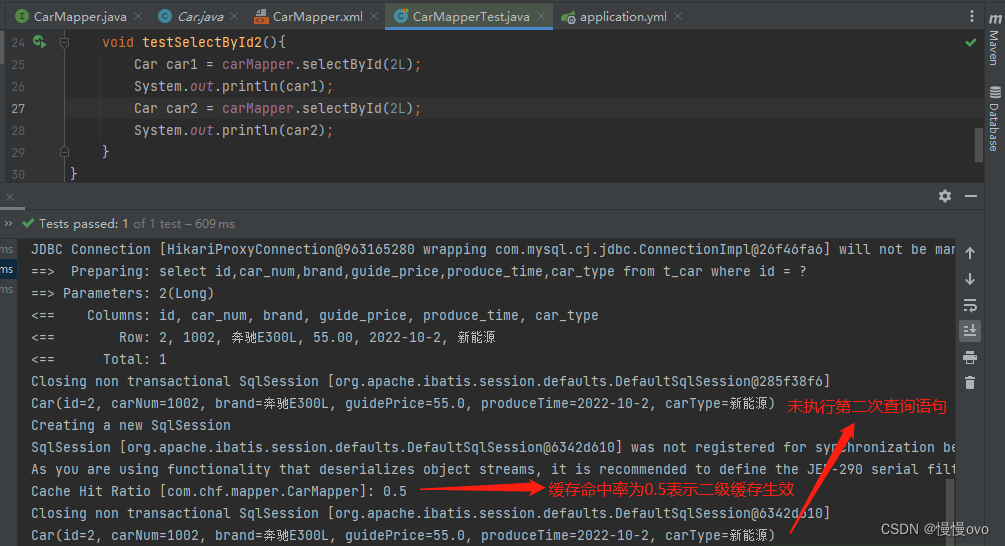
Task: Click the run test gutter icon on line 24
Action: (x=40, y=42)
